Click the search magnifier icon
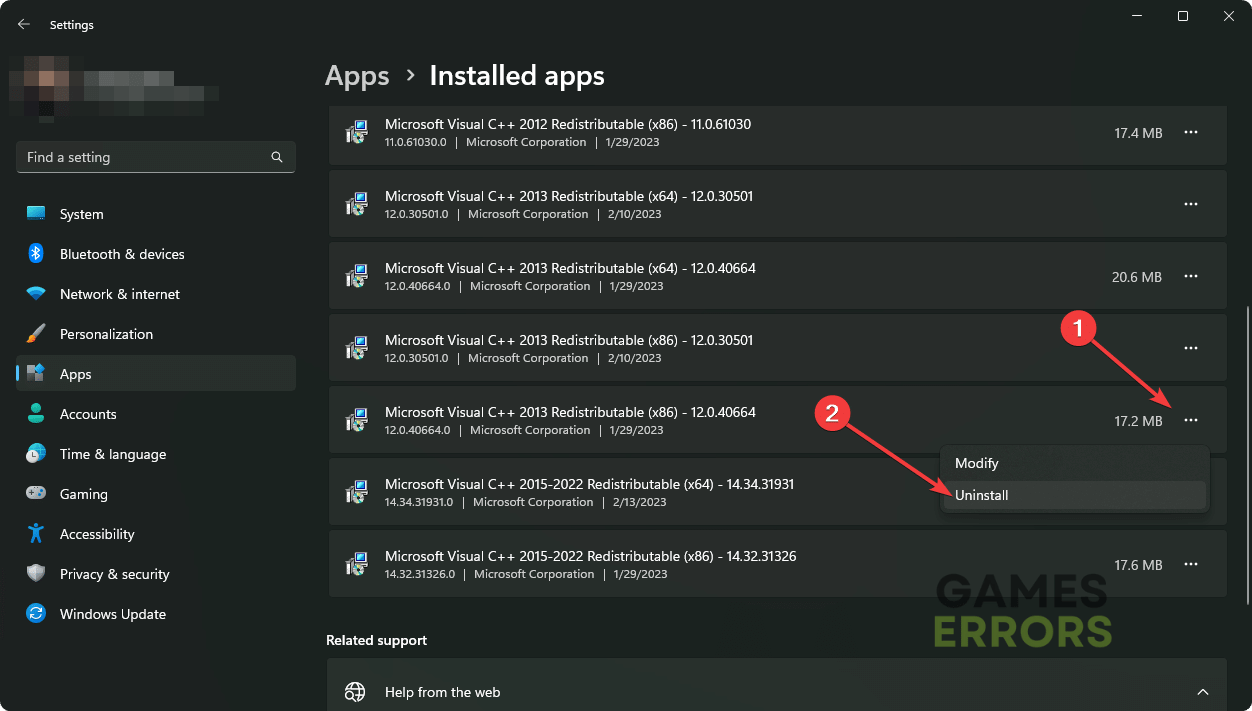The image size is (1252, 711). (277, 158)
